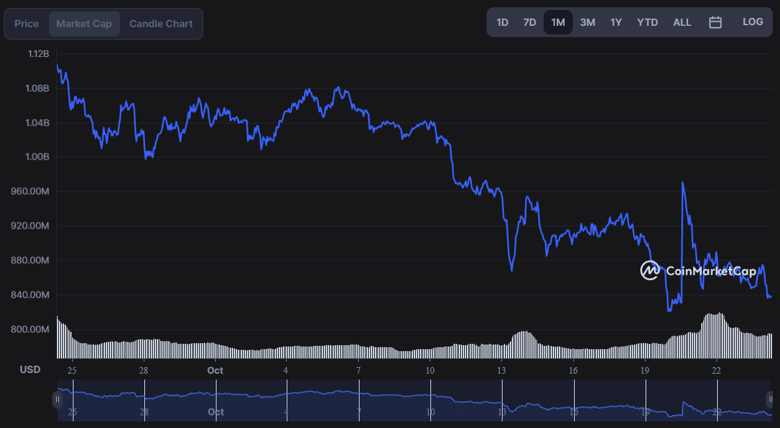
Task: Click the USD currency label
Action: click(30, 369)
